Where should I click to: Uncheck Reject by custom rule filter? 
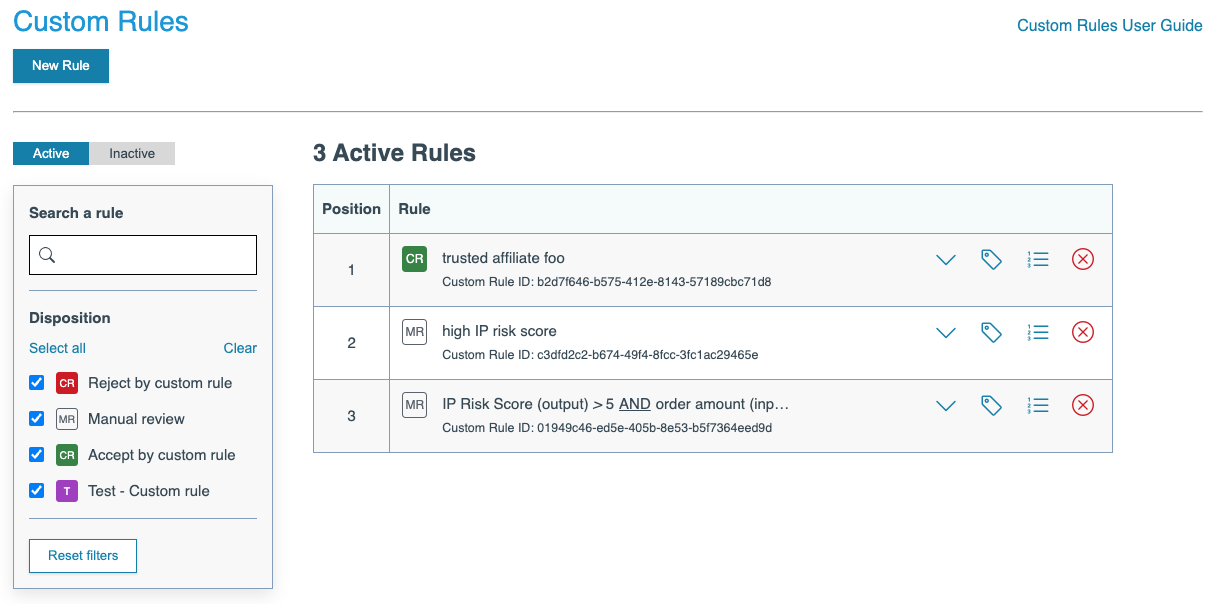point(37,383)
